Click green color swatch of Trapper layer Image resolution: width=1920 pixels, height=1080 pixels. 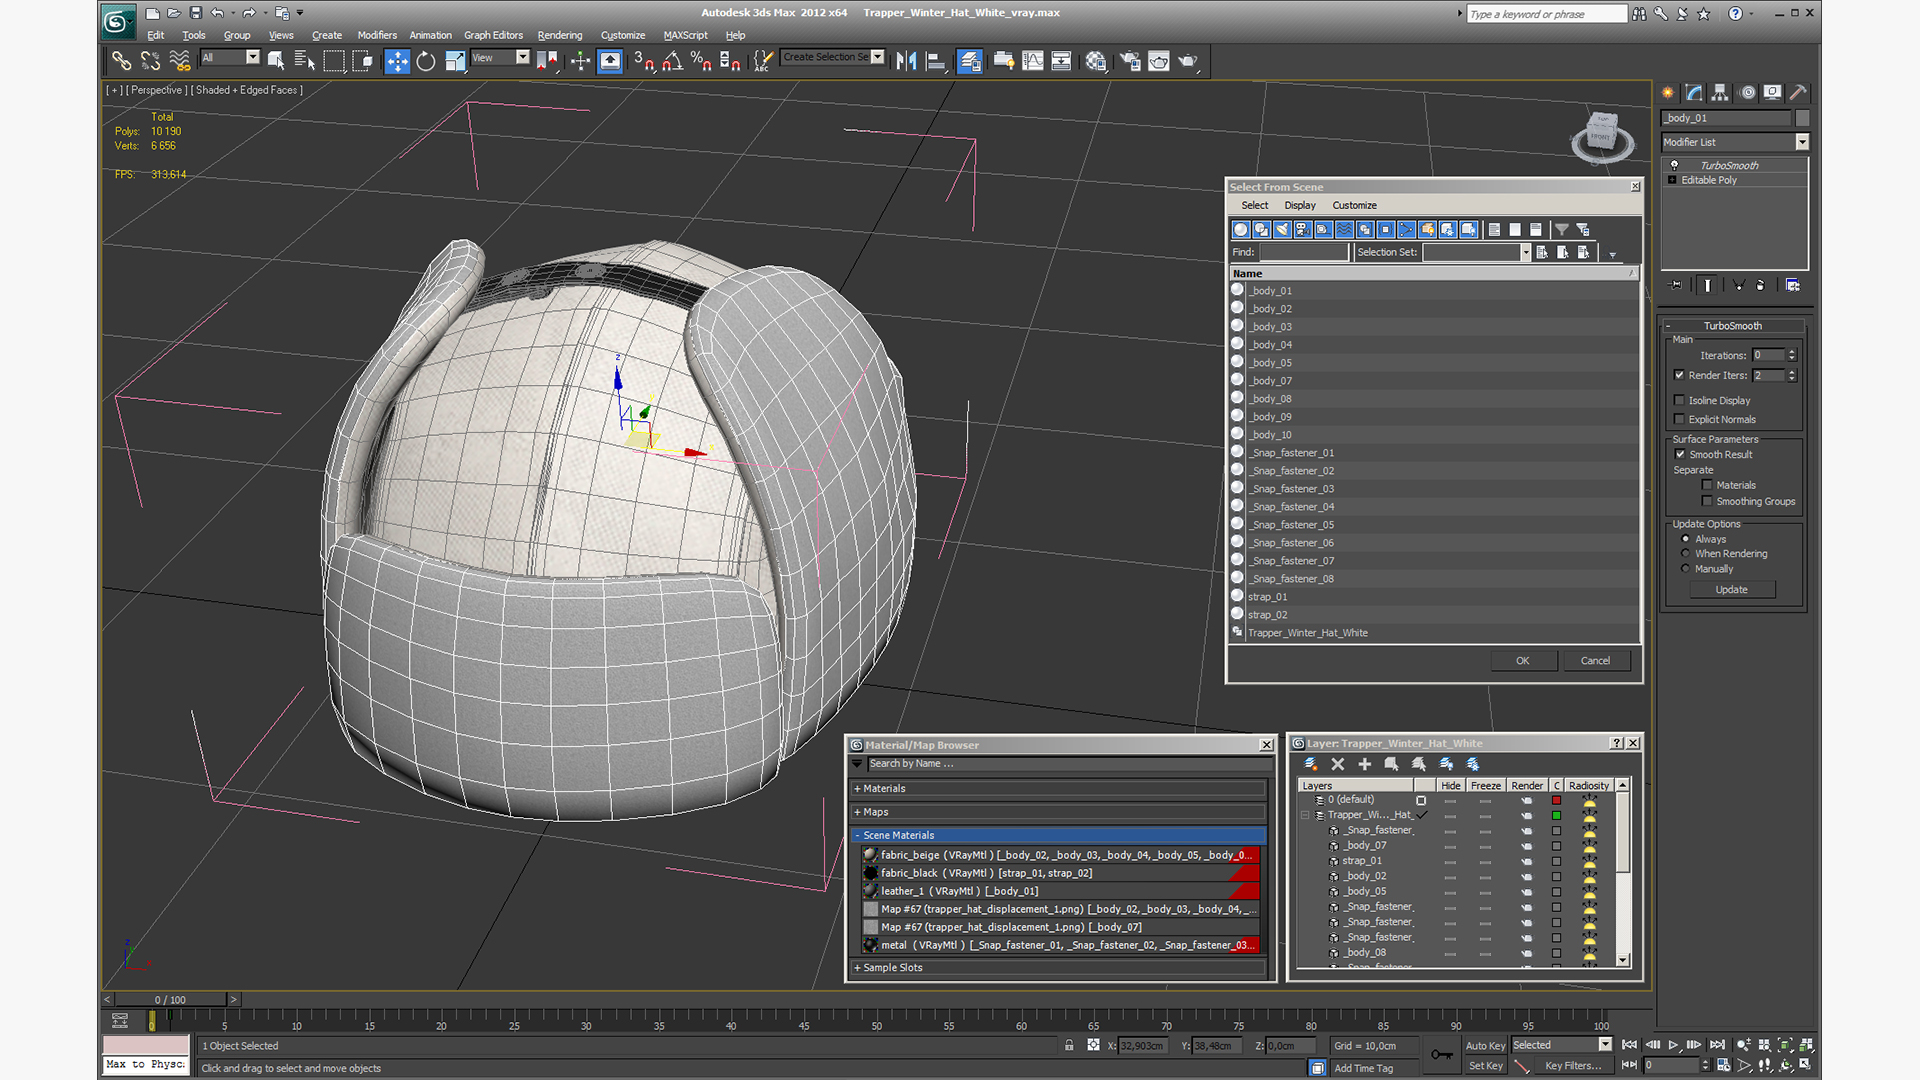1556,815
